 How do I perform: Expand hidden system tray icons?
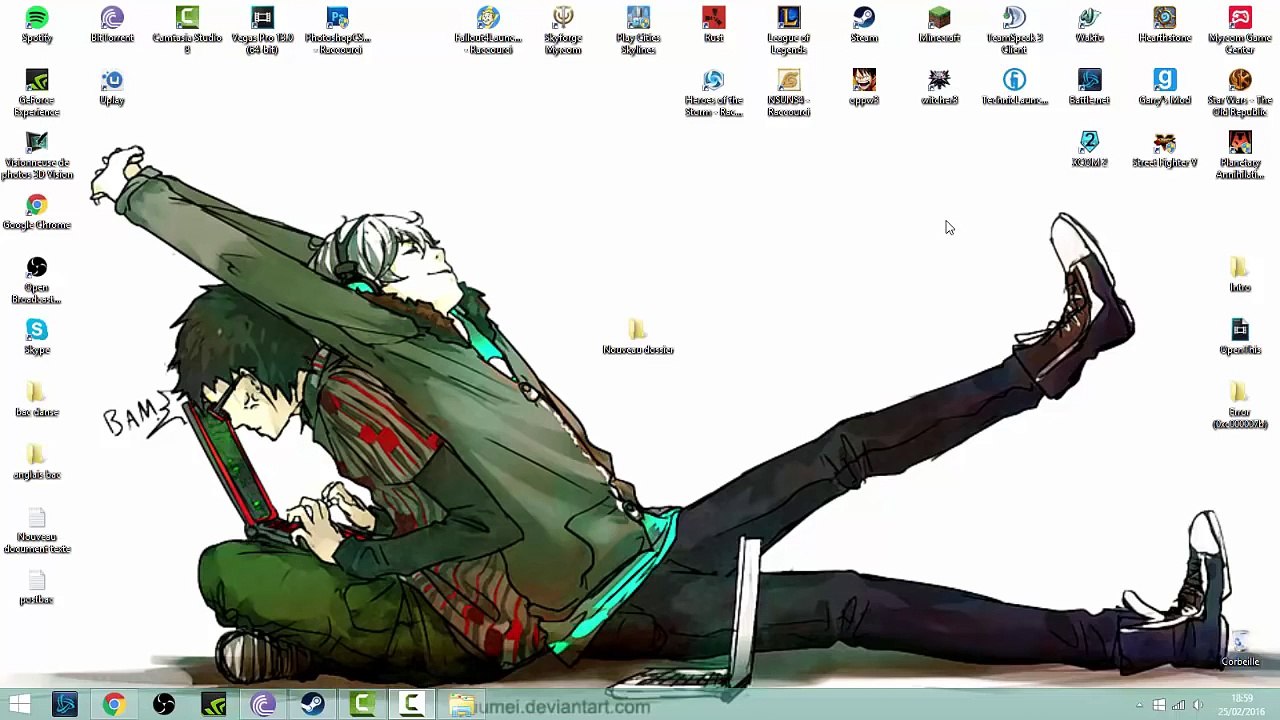click(1139, 705)
